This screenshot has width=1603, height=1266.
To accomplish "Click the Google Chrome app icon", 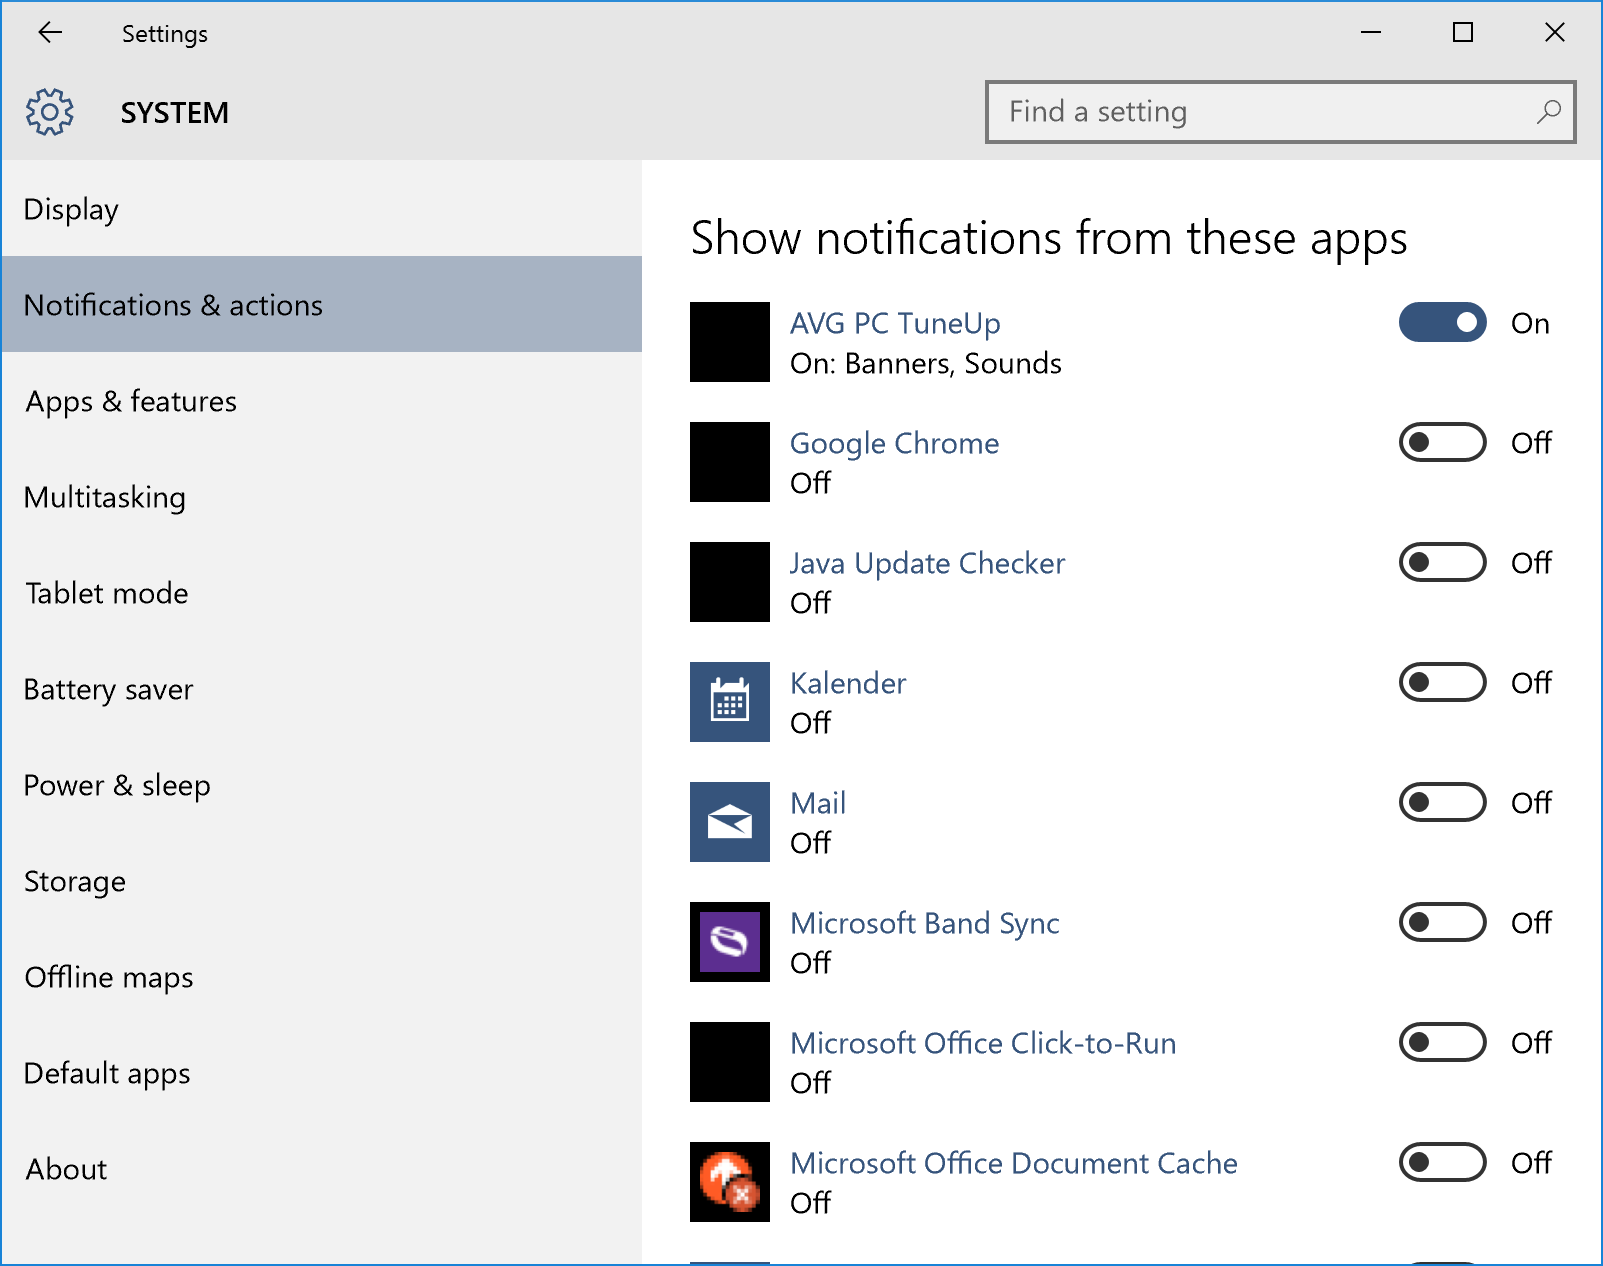I will point(730,462).
